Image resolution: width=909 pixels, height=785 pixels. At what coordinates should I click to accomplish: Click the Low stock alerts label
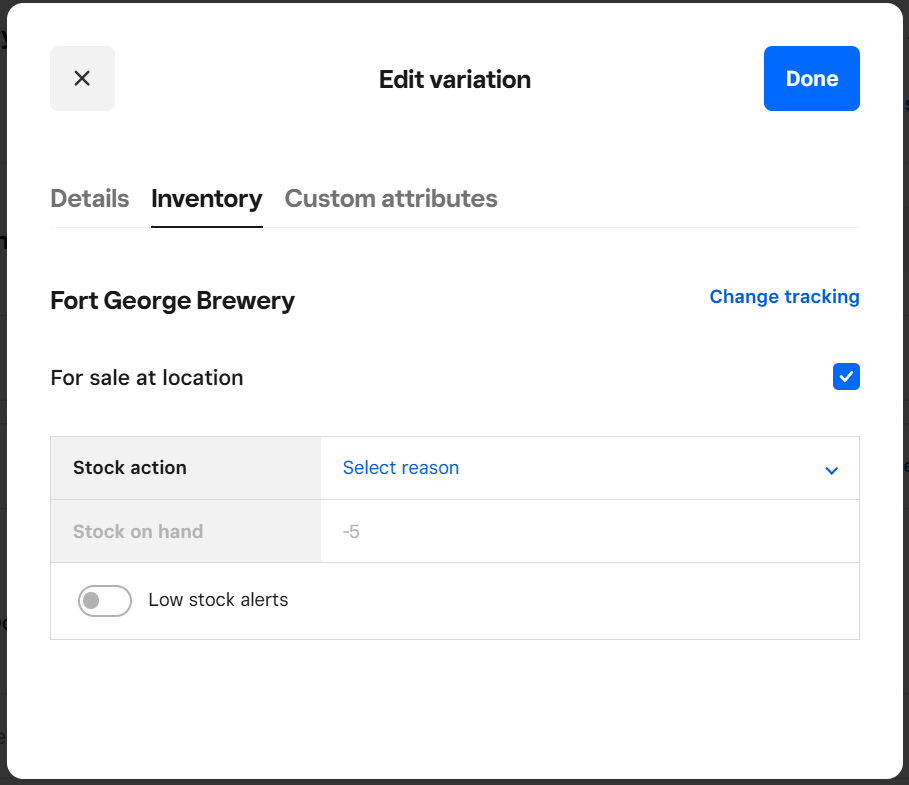click(x=218, y=601)
